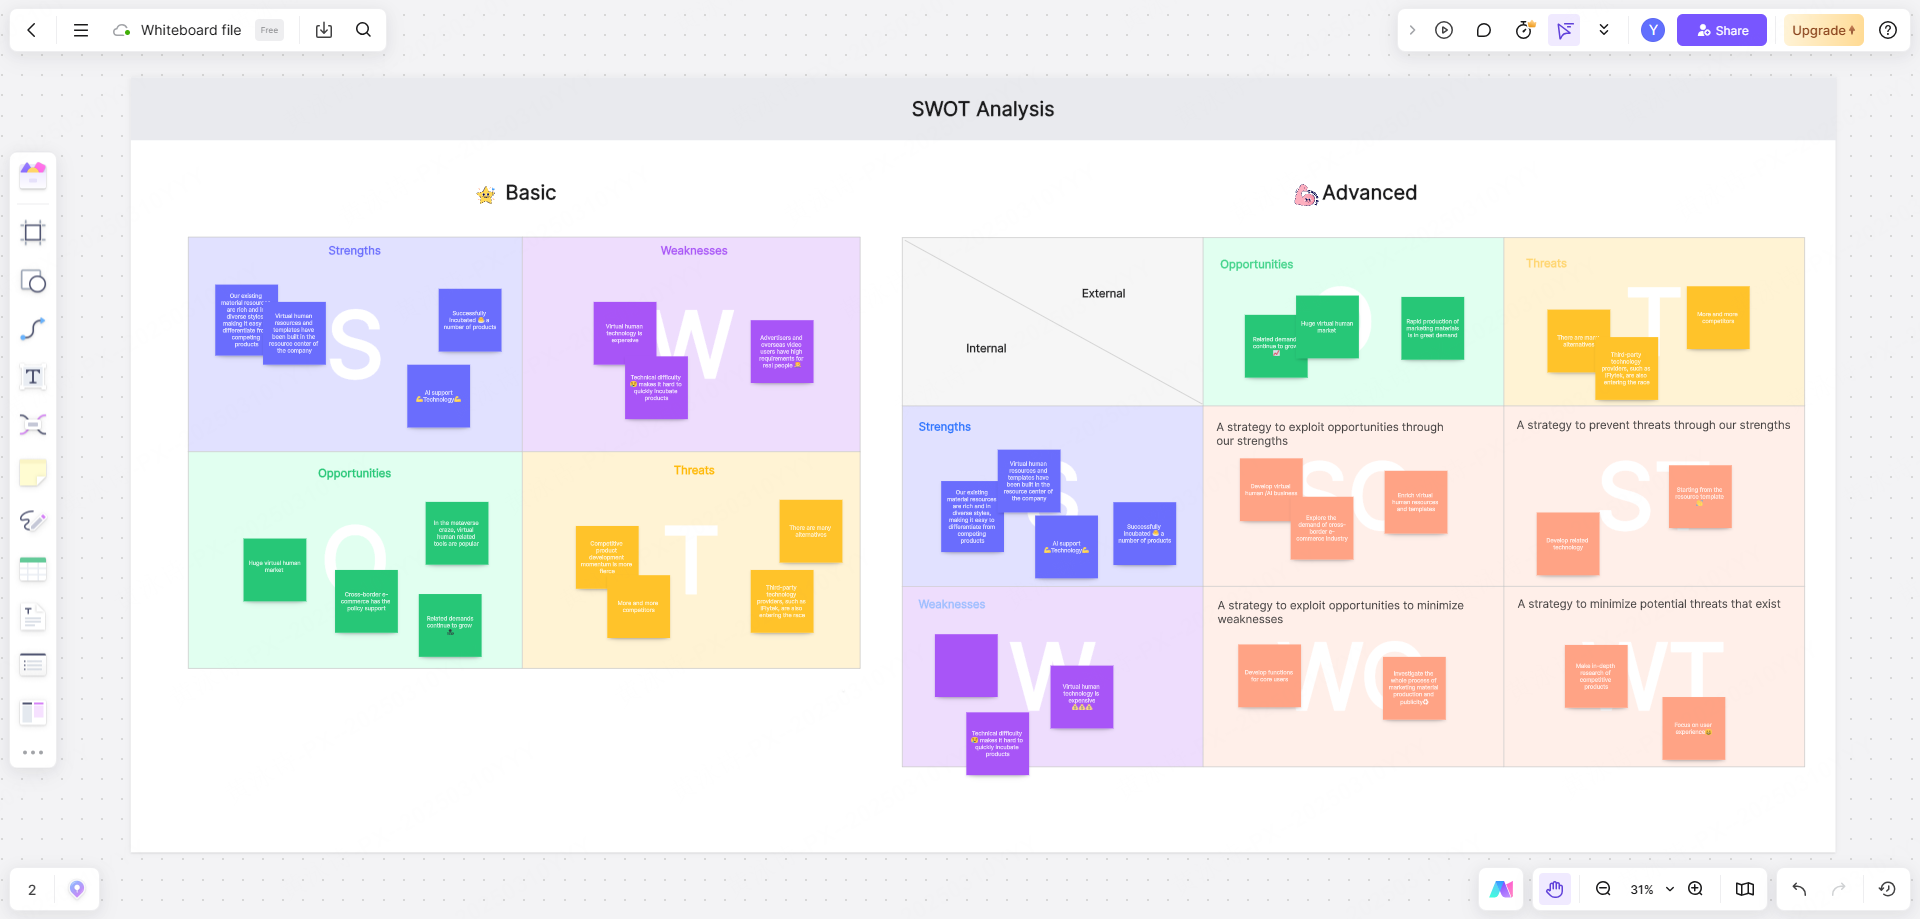The width and height of the screenshot is (1920, 919).
Task: Zoom out with minus magnifier
Action: tap(1603, 889)
